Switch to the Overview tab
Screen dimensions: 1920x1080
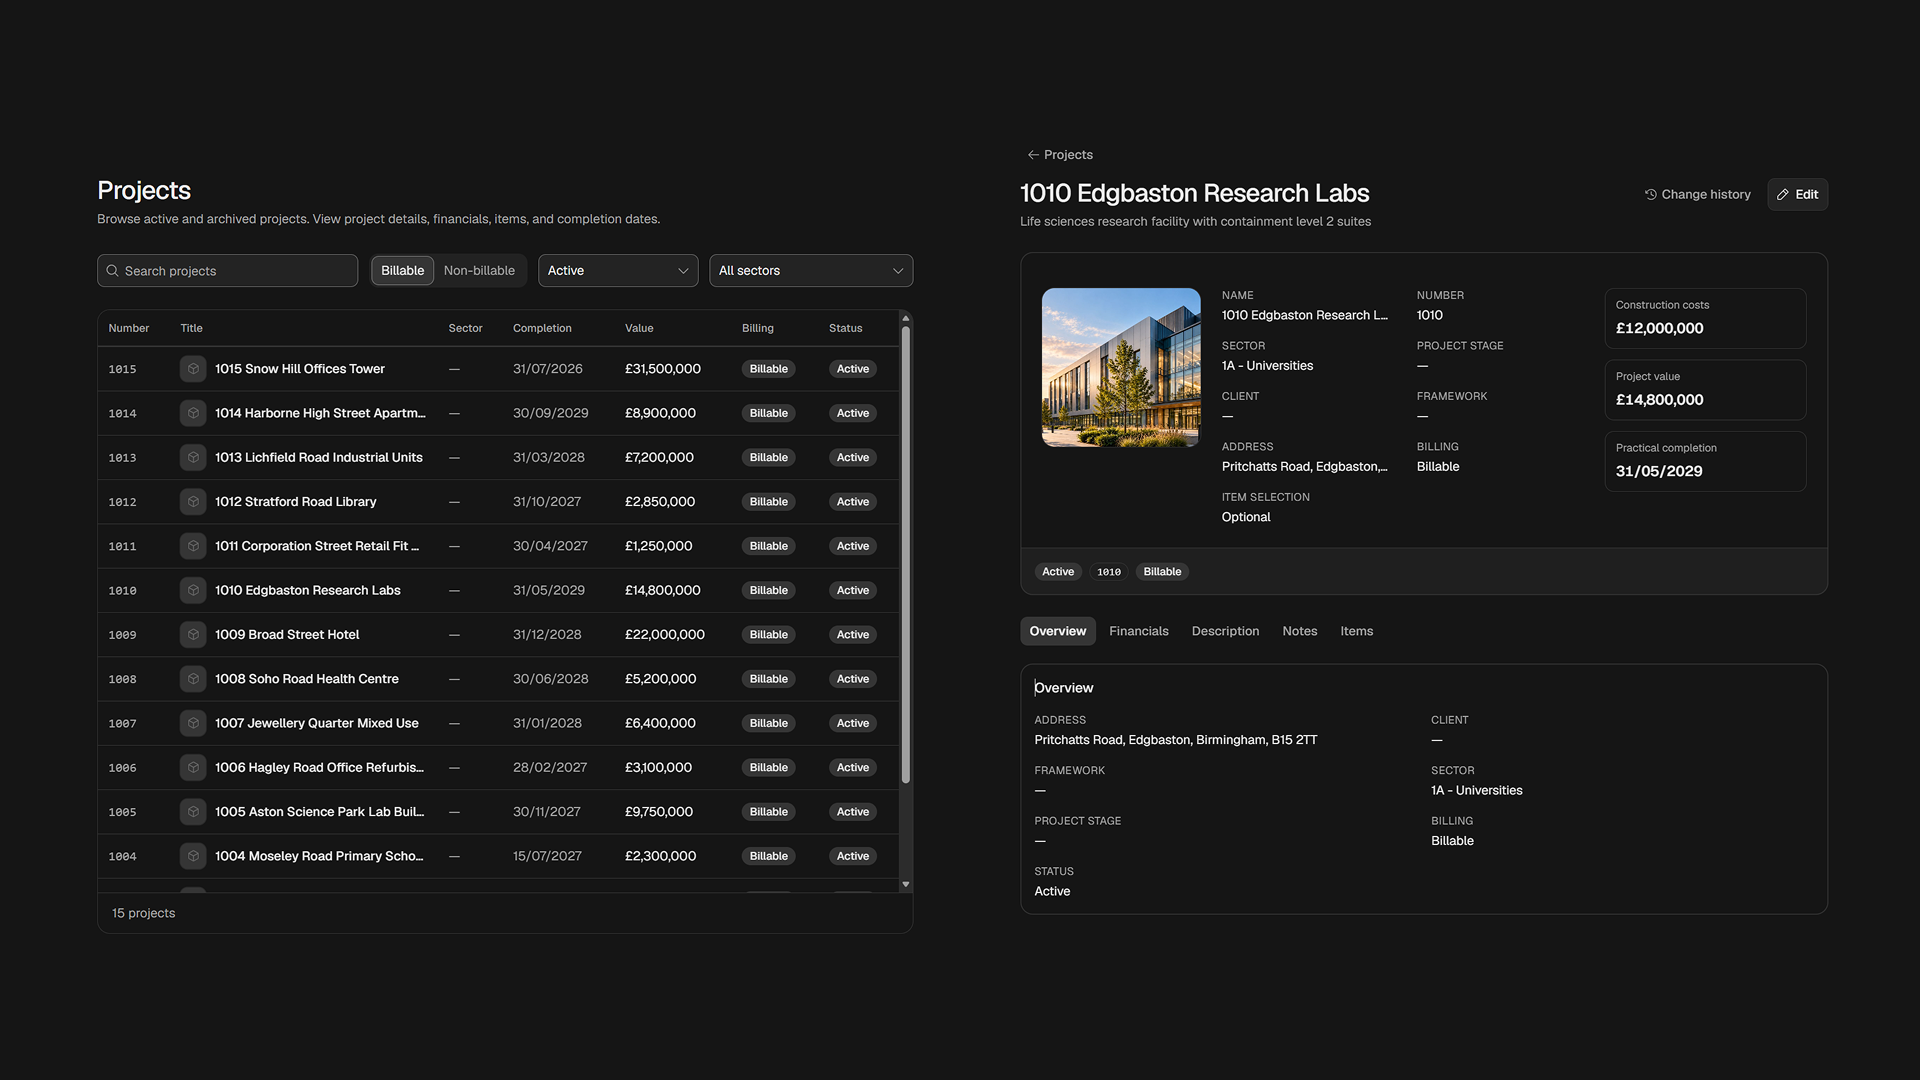[1058, 631]
